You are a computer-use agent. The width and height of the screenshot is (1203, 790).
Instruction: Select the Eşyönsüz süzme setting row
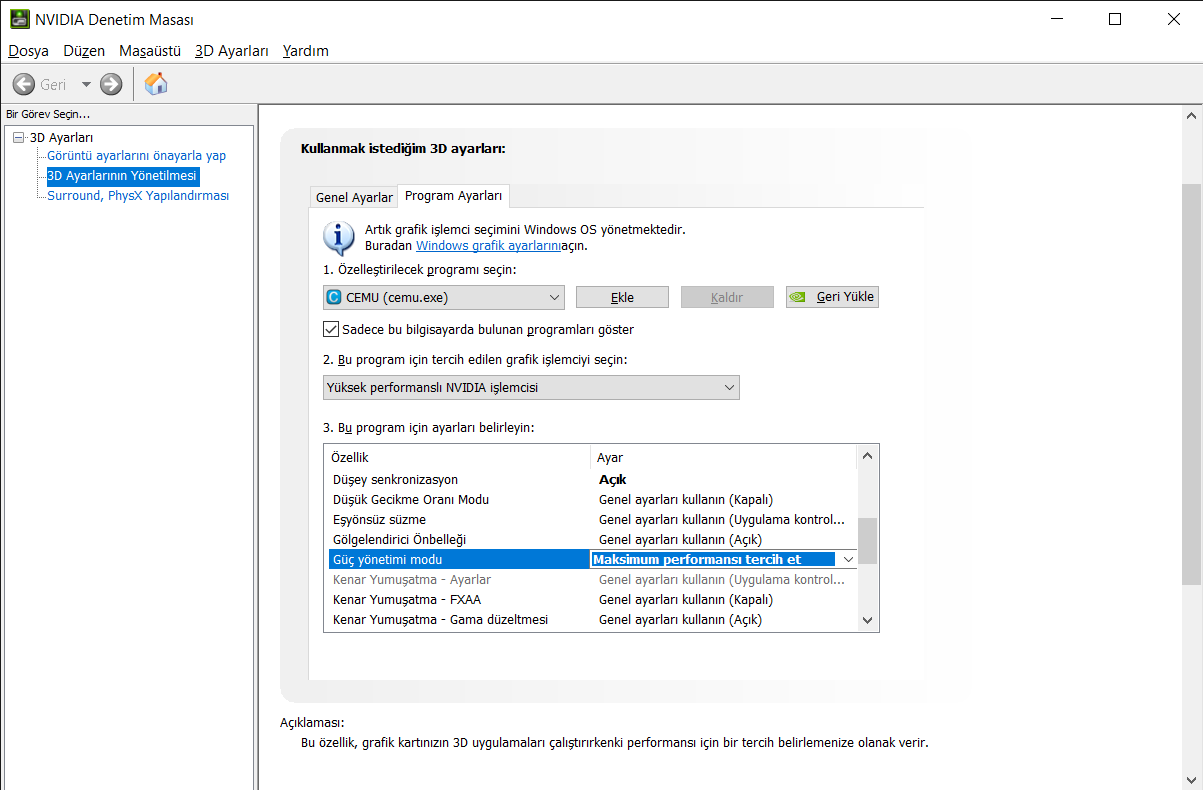591,519
